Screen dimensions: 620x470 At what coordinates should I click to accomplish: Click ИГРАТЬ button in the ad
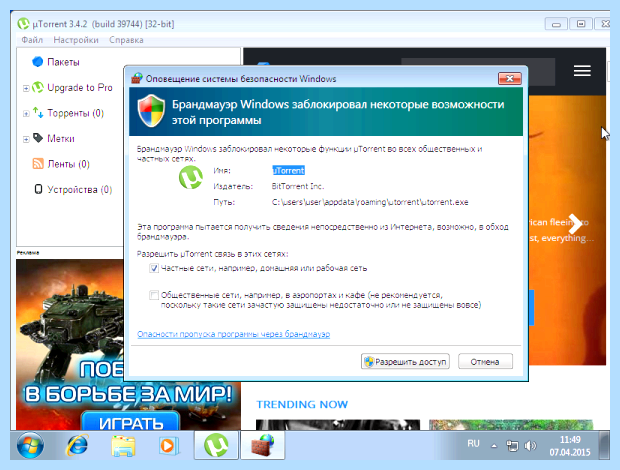[x=130, y=423]
